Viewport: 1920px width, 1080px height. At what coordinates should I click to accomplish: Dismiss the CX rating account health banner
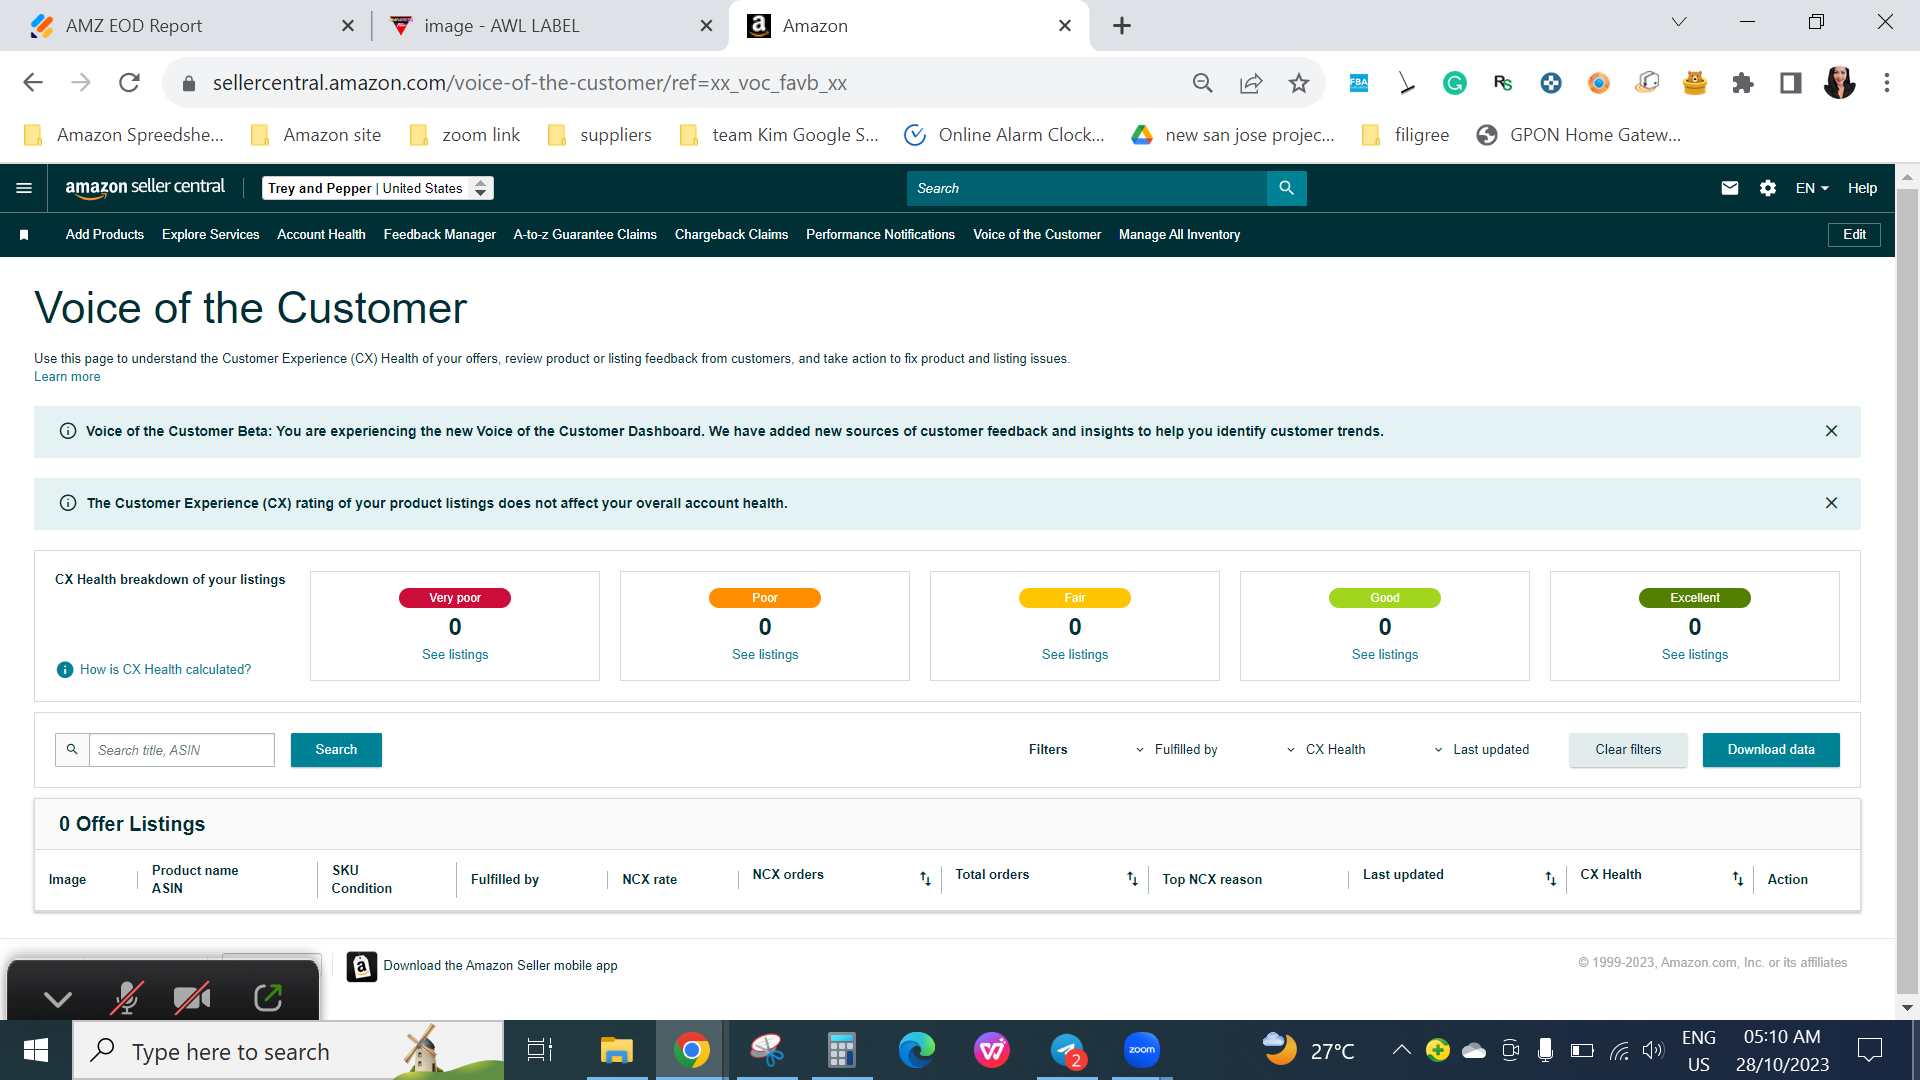pyautogui.click(x=1831, y=503)
